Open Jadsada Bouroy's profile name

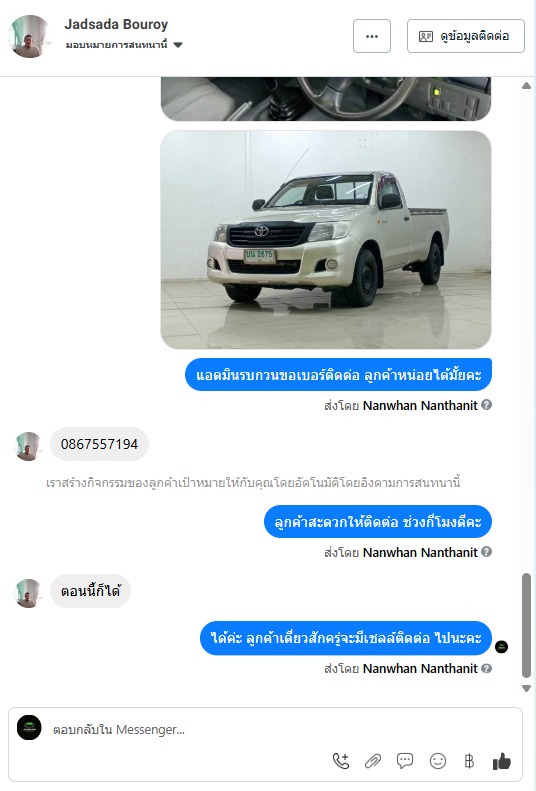tap(116, 24)
